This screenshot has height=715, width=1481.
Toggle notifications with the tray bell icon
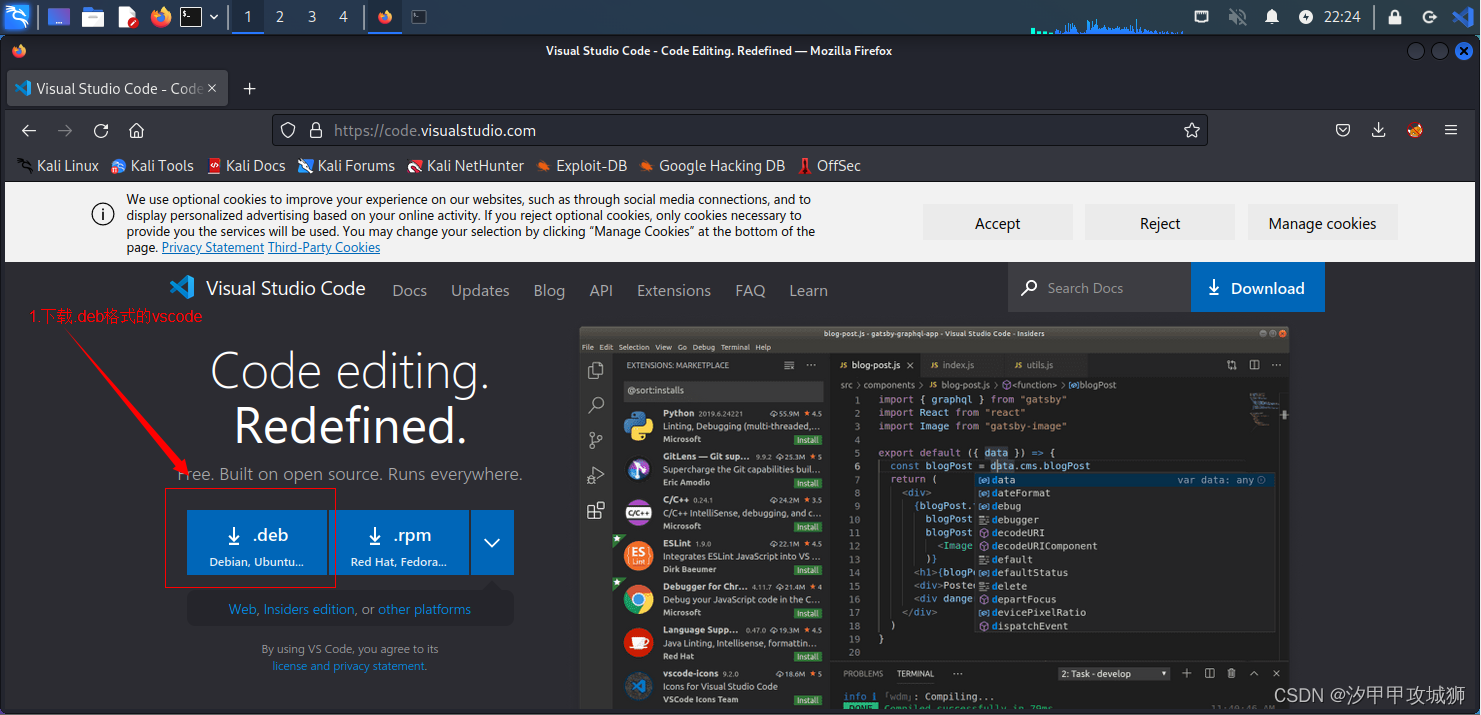coord(1271,16)
